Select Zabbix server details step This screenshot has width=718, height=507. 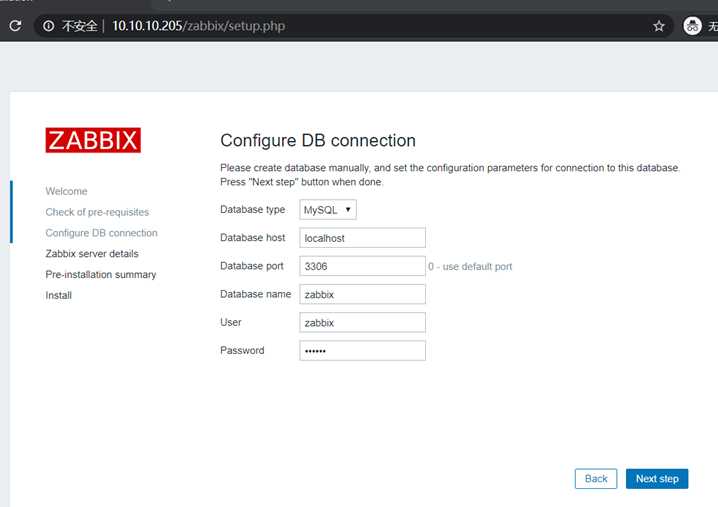tap(92, 254)
